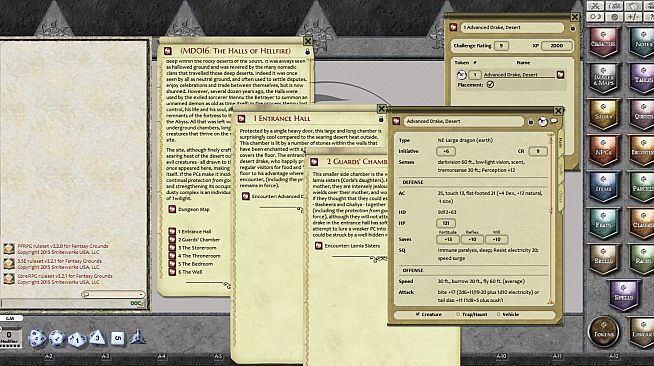Pick the d20 die
Viewport: 654px width, 366px height.
[x=37, y=338]
